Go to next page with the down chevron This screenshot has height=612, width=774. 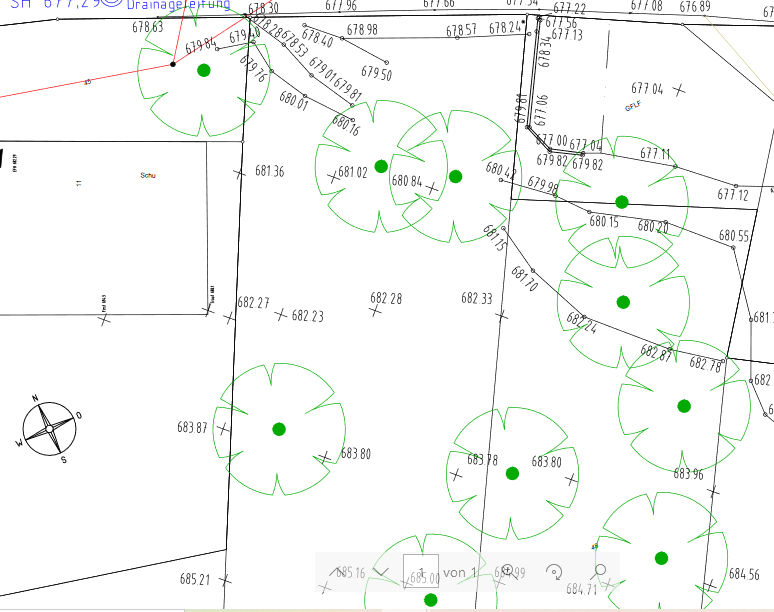[x=380, y=571]
